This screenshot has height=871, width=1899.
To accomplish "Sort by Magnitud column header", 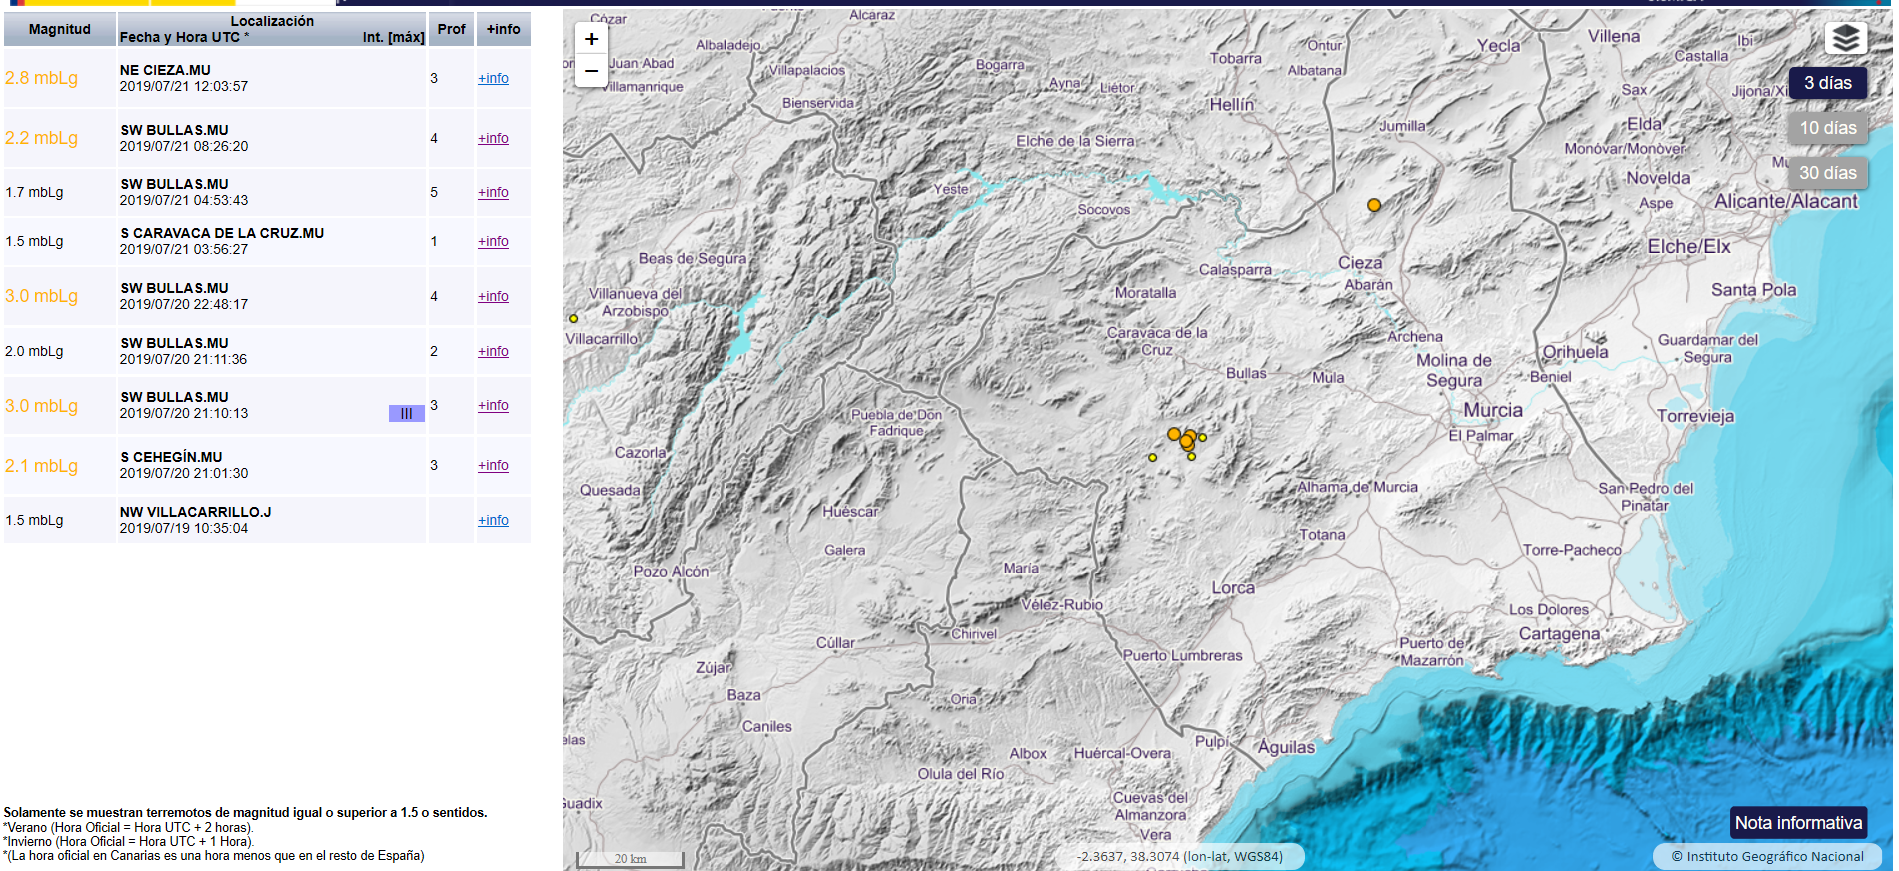I will pos(59,29).
